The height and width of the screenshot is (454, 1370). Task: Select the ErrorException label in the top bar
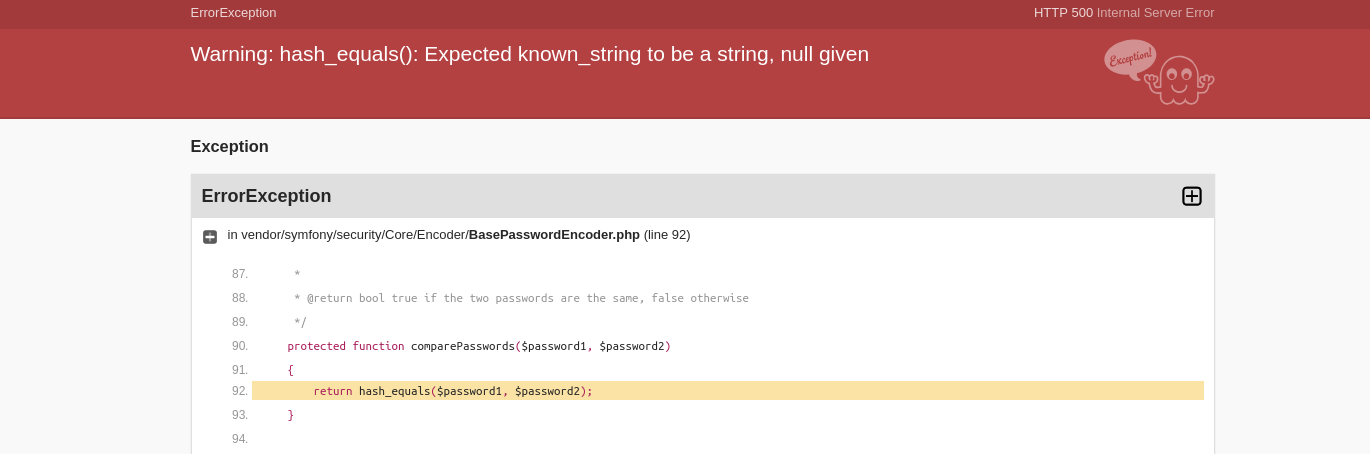(x=233, y=13)
